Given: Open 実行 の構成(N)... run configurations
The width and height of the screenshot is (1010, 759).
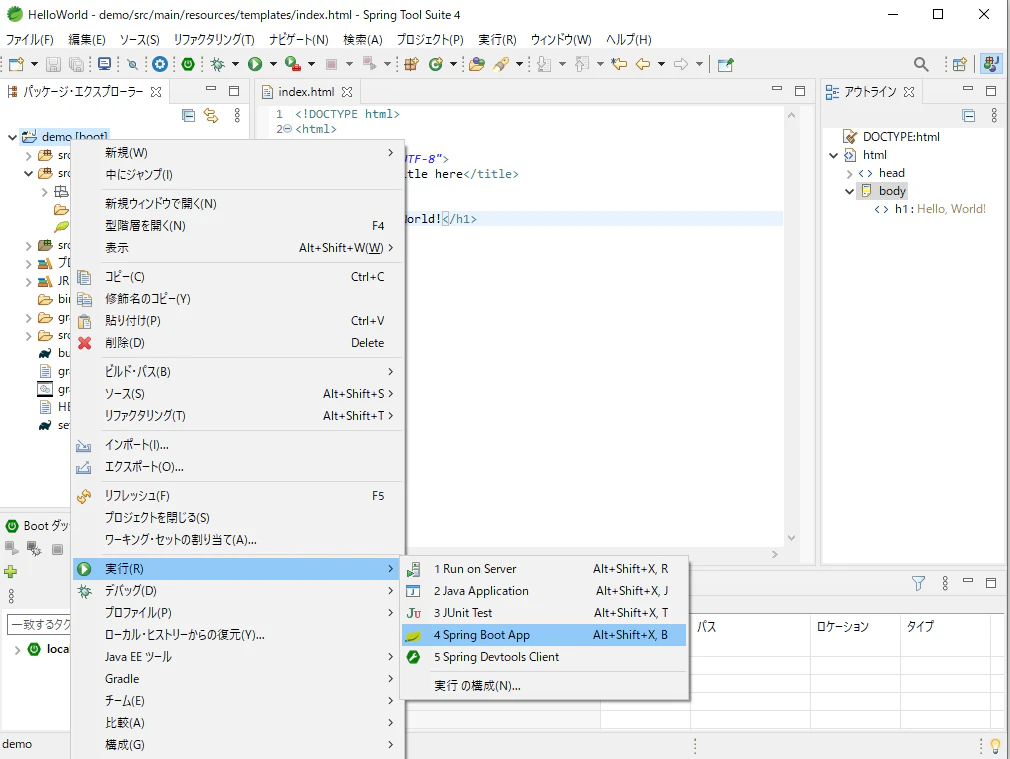Looking at the screenshot, I should pos(544,686).
